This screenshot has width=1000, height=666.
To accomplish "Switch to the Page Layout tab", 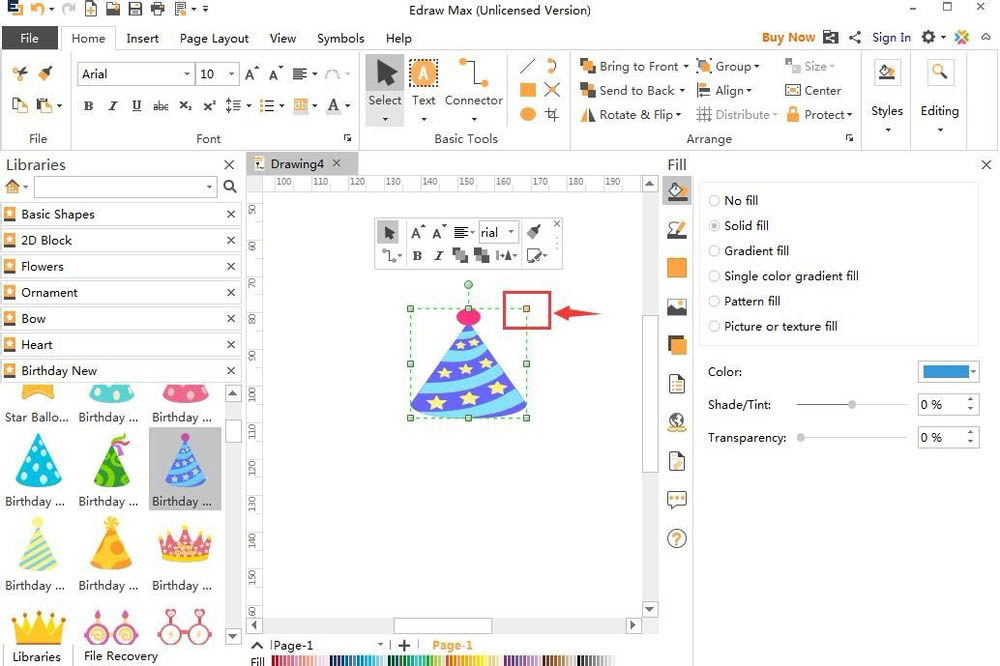I will [214, 38].
